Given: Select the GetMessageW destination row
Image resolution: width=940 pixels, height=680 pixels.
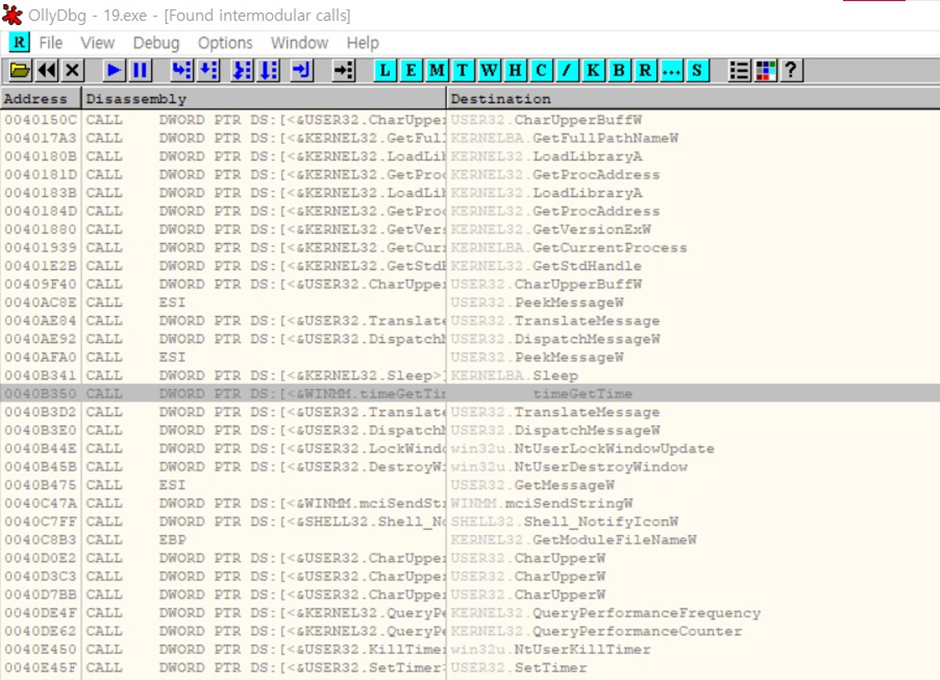Looking at the screenshot, I should pyautogui.click(x=470, y=485).
